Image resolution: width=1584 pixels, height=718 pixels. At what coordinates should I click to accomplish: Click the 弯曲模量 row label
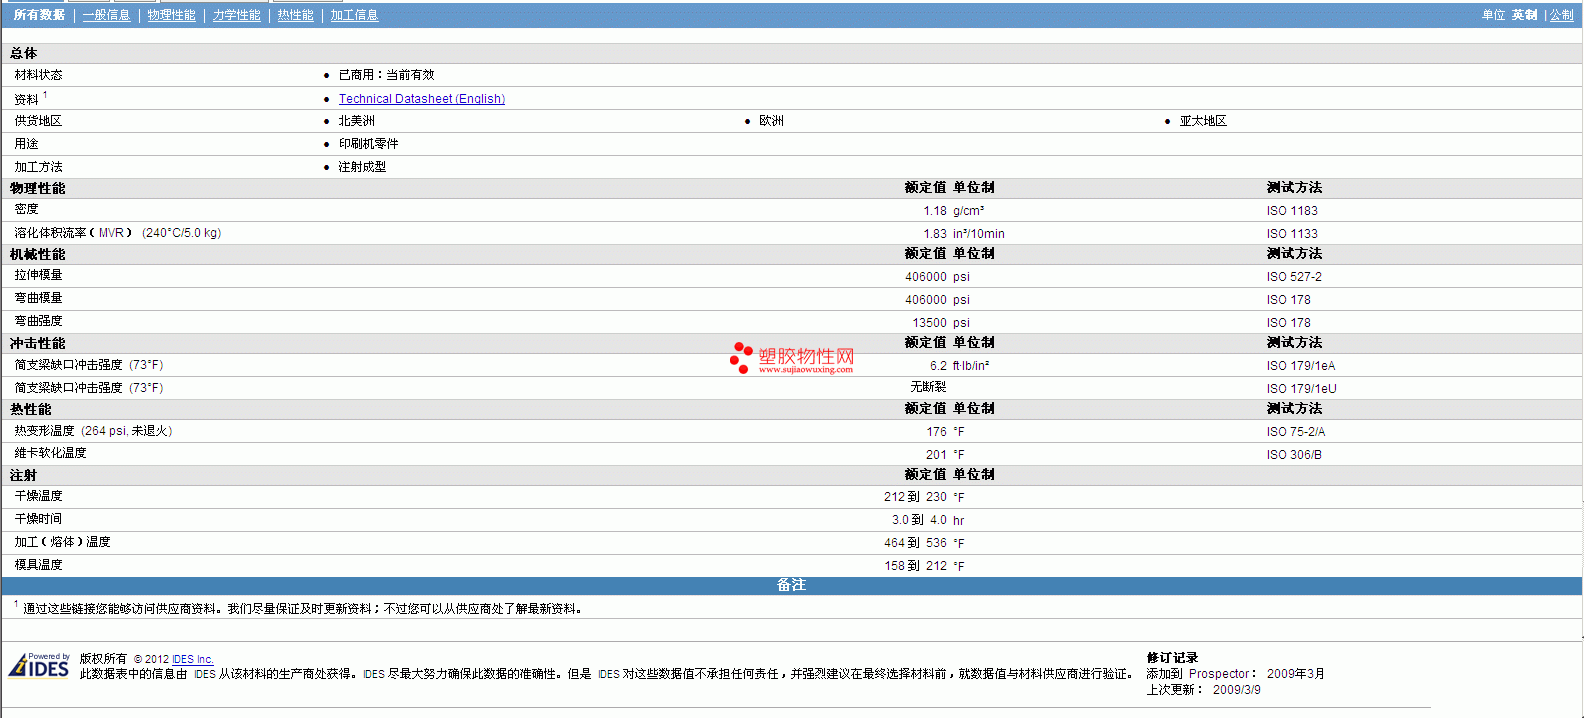(x=38, y=298)
